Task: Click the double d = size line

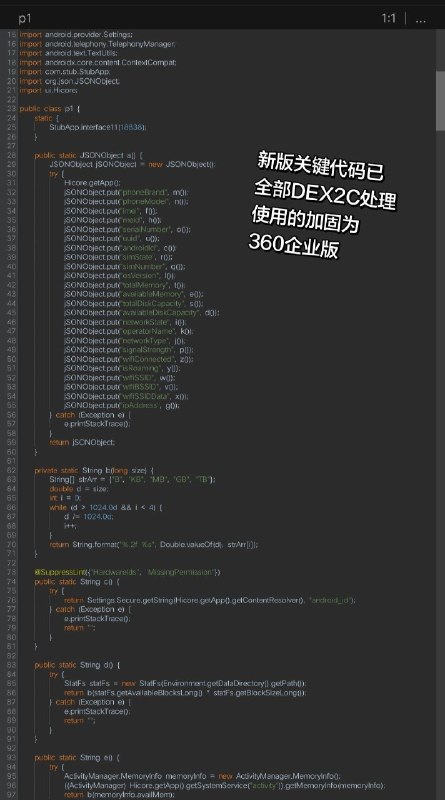Action: 79,489
